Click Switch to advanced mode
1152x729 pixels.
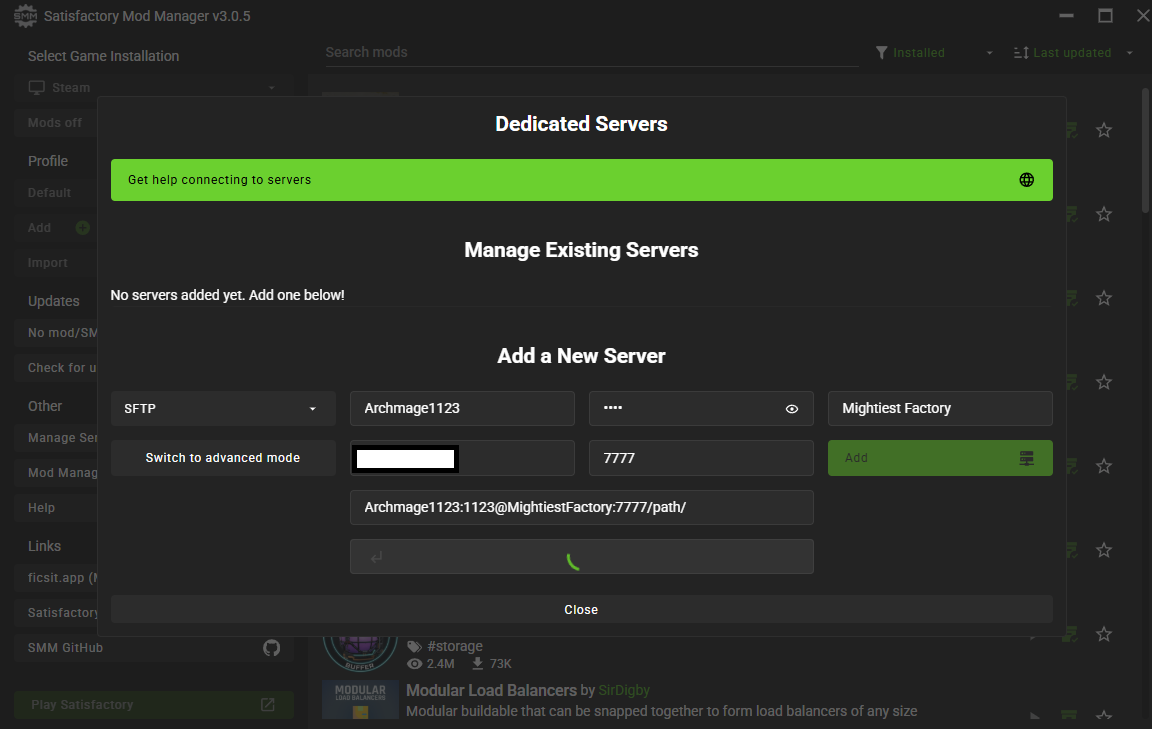tap(223, 458)
